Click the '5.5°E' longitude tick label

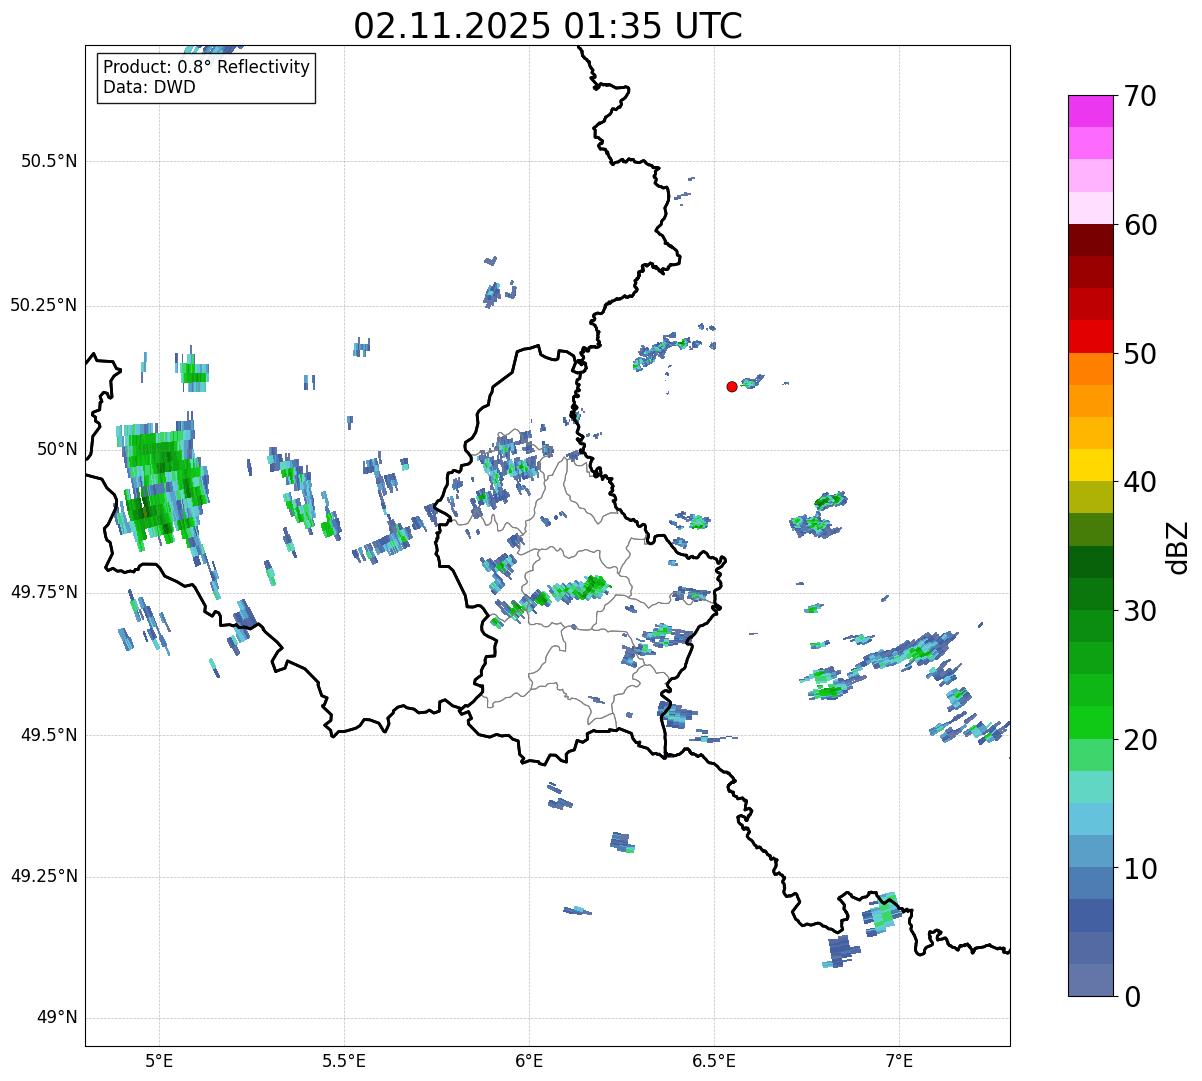(344, 1061)
